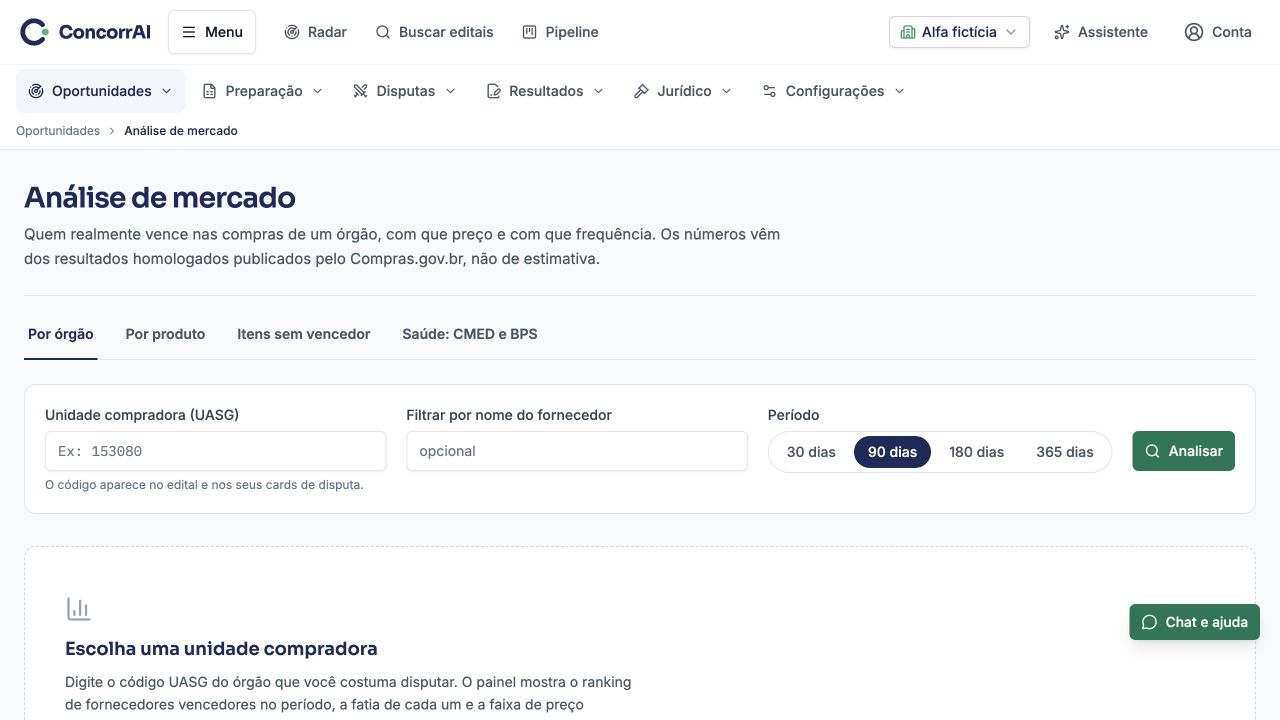The height and width of the screenshot is (720, 1280).
Task: Open the Pipeline board
Action: tap(560, 32)
